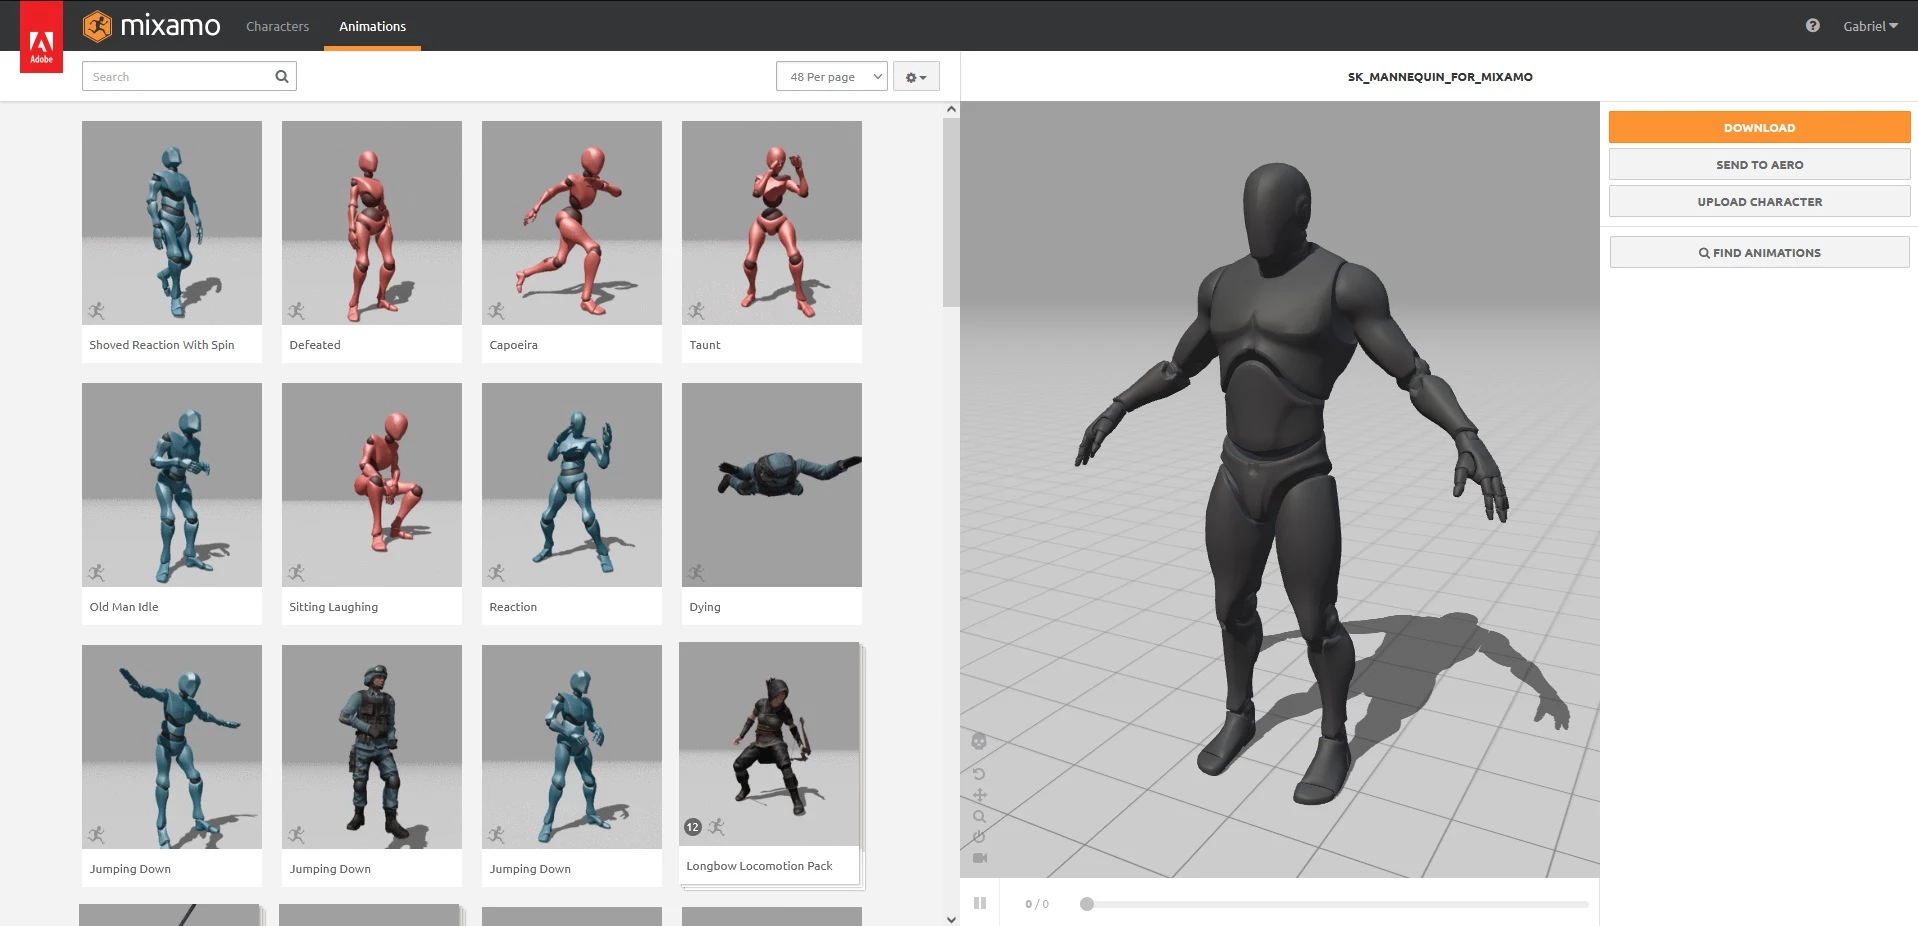Click running-man icon on Capoeira card
Viewport: 1918px width, 926px height.
[x=497, y=311]
